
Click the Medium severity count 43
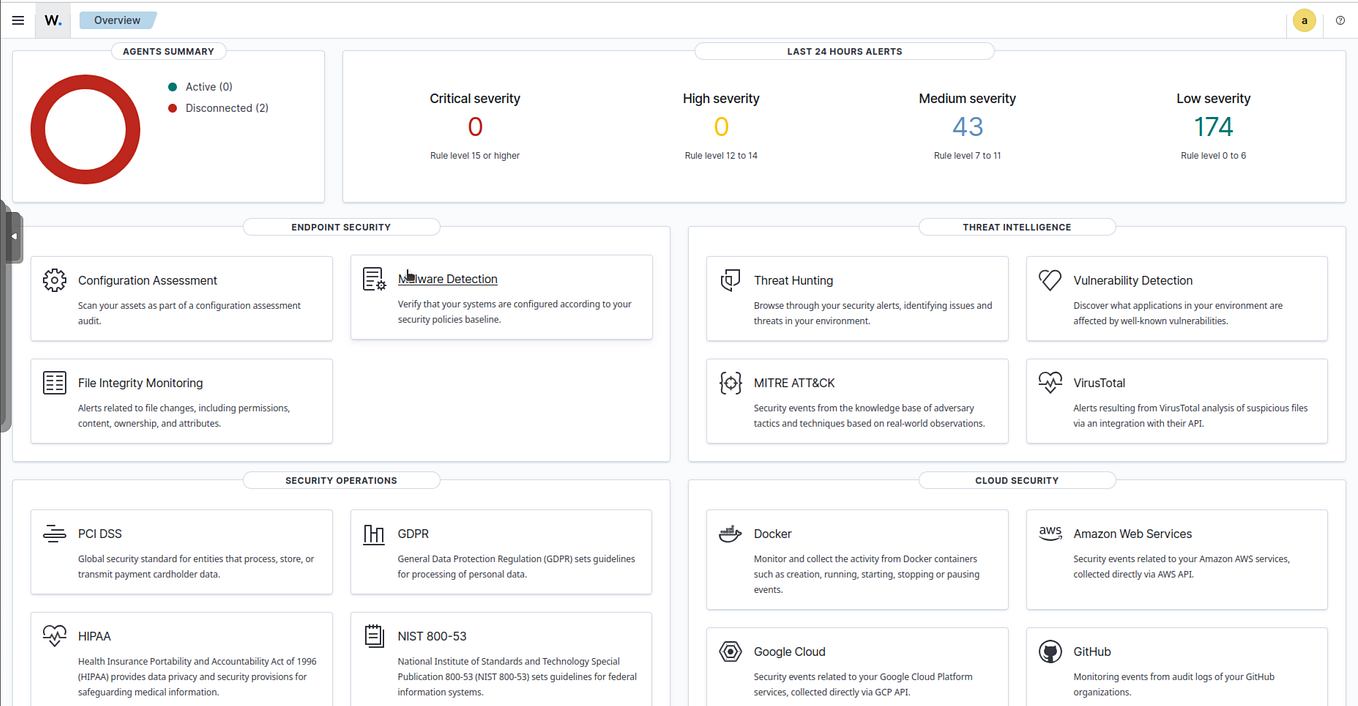click(x=967, y=126)
